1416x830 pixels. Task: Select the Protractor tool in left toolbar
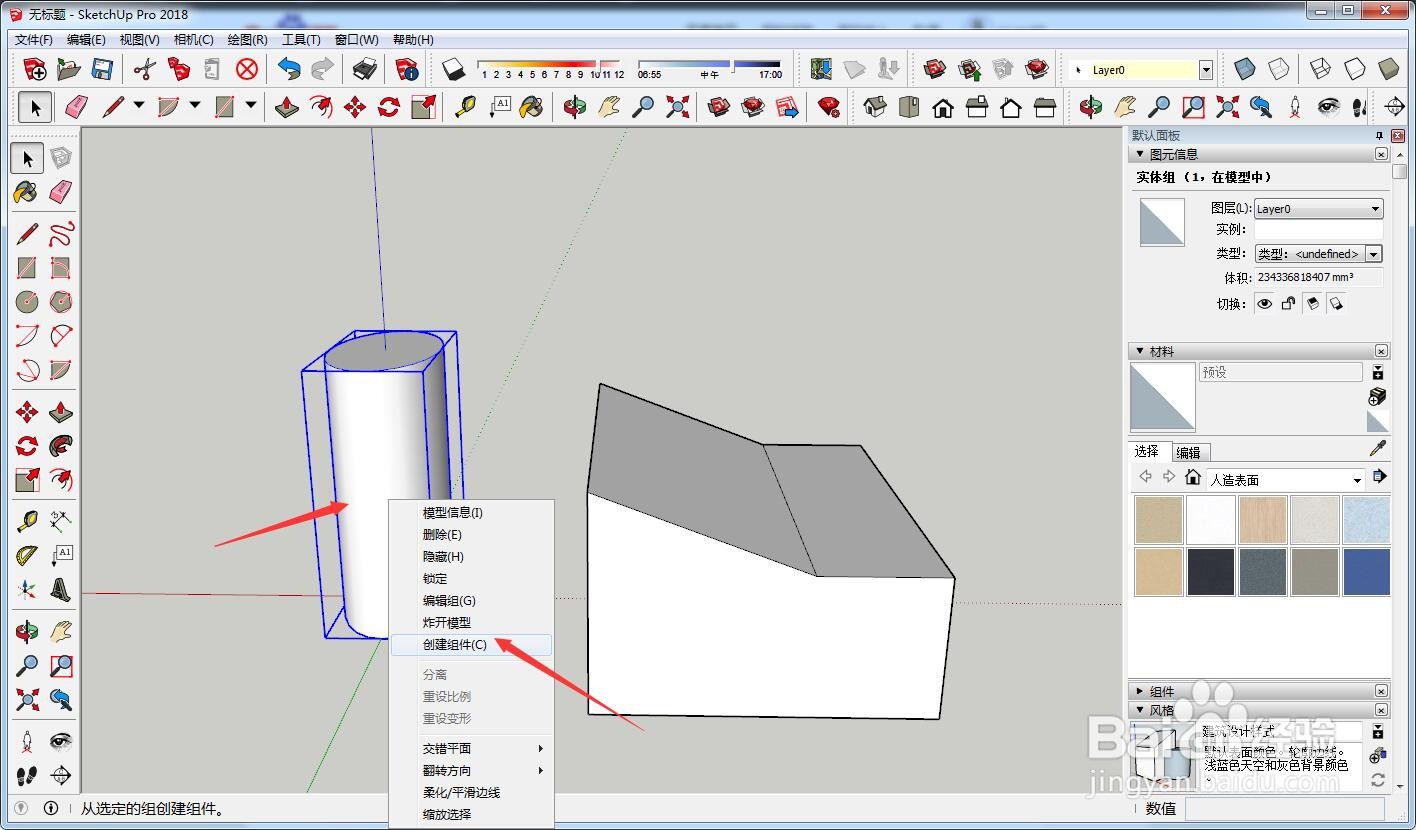click(x=27, y=555)
